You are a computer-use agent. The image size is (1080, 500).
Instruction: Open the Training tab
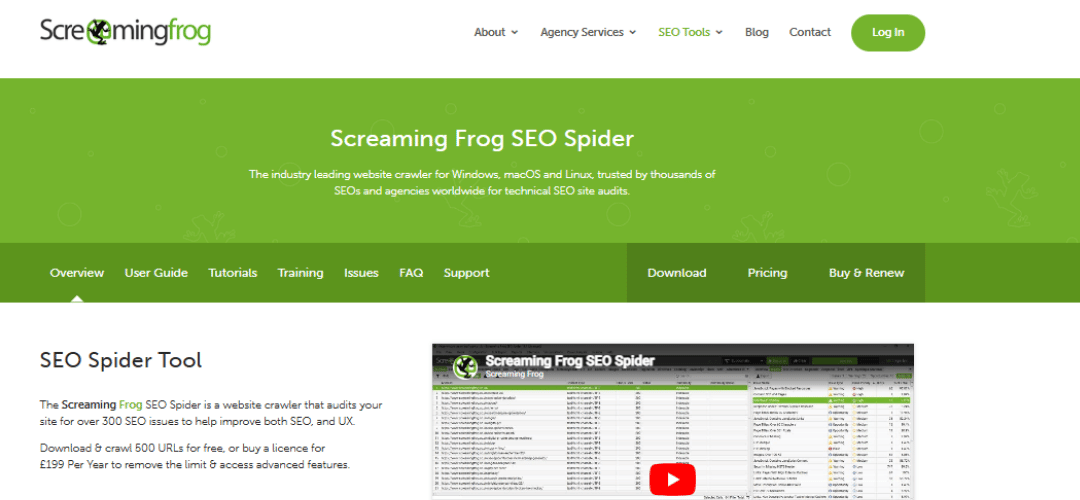tap(300, 273)
